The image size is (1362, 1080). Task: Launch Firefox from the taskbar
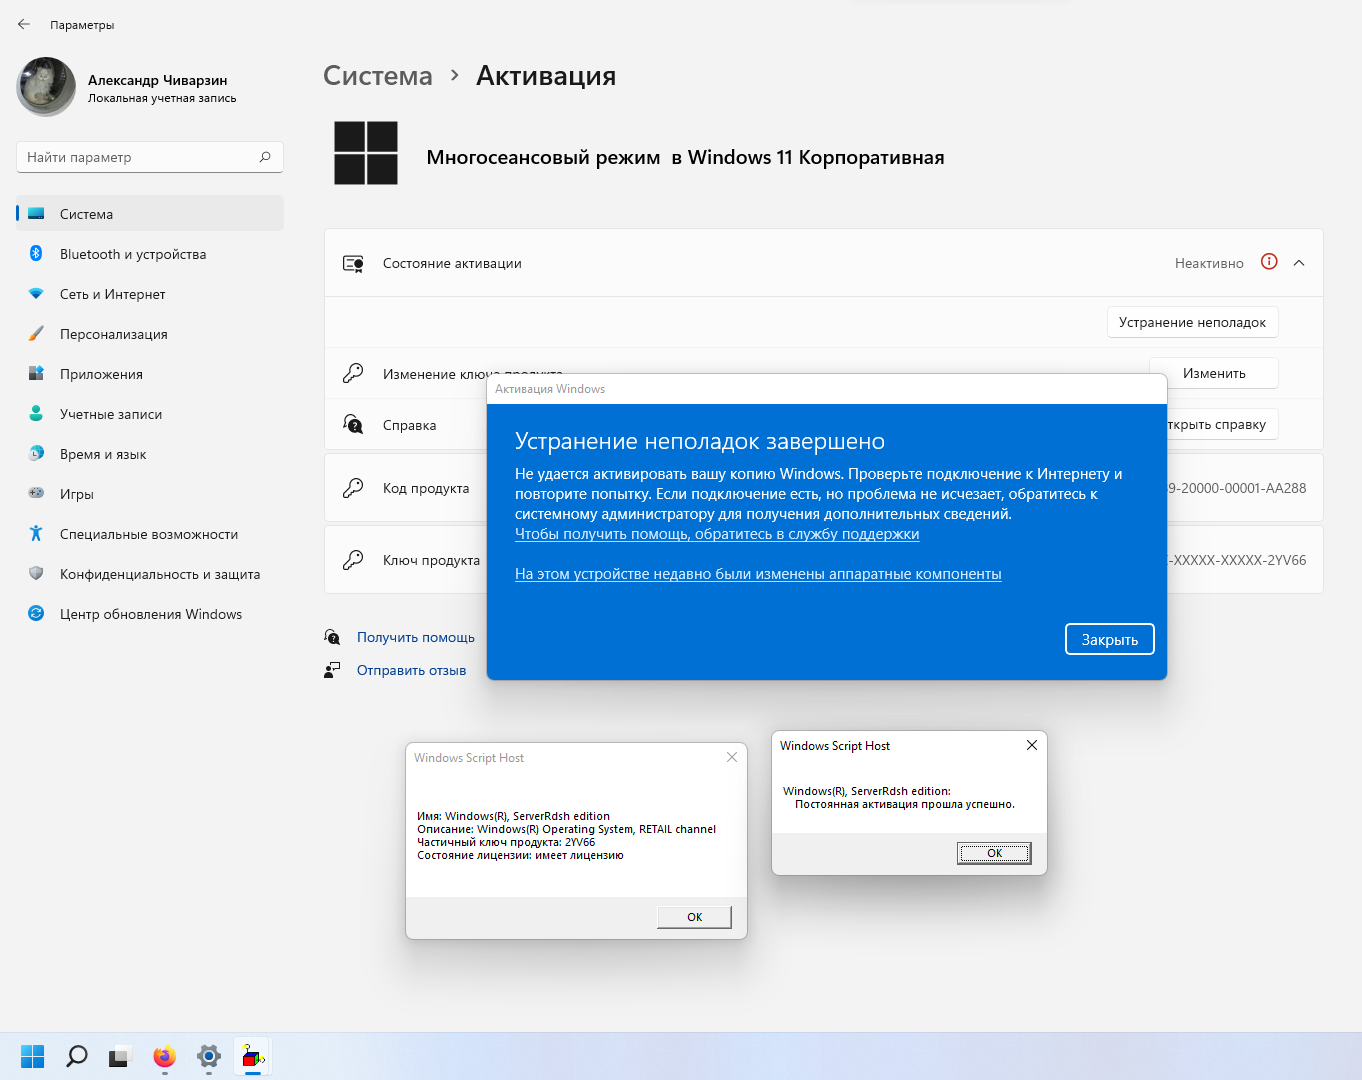[165, 1056]
